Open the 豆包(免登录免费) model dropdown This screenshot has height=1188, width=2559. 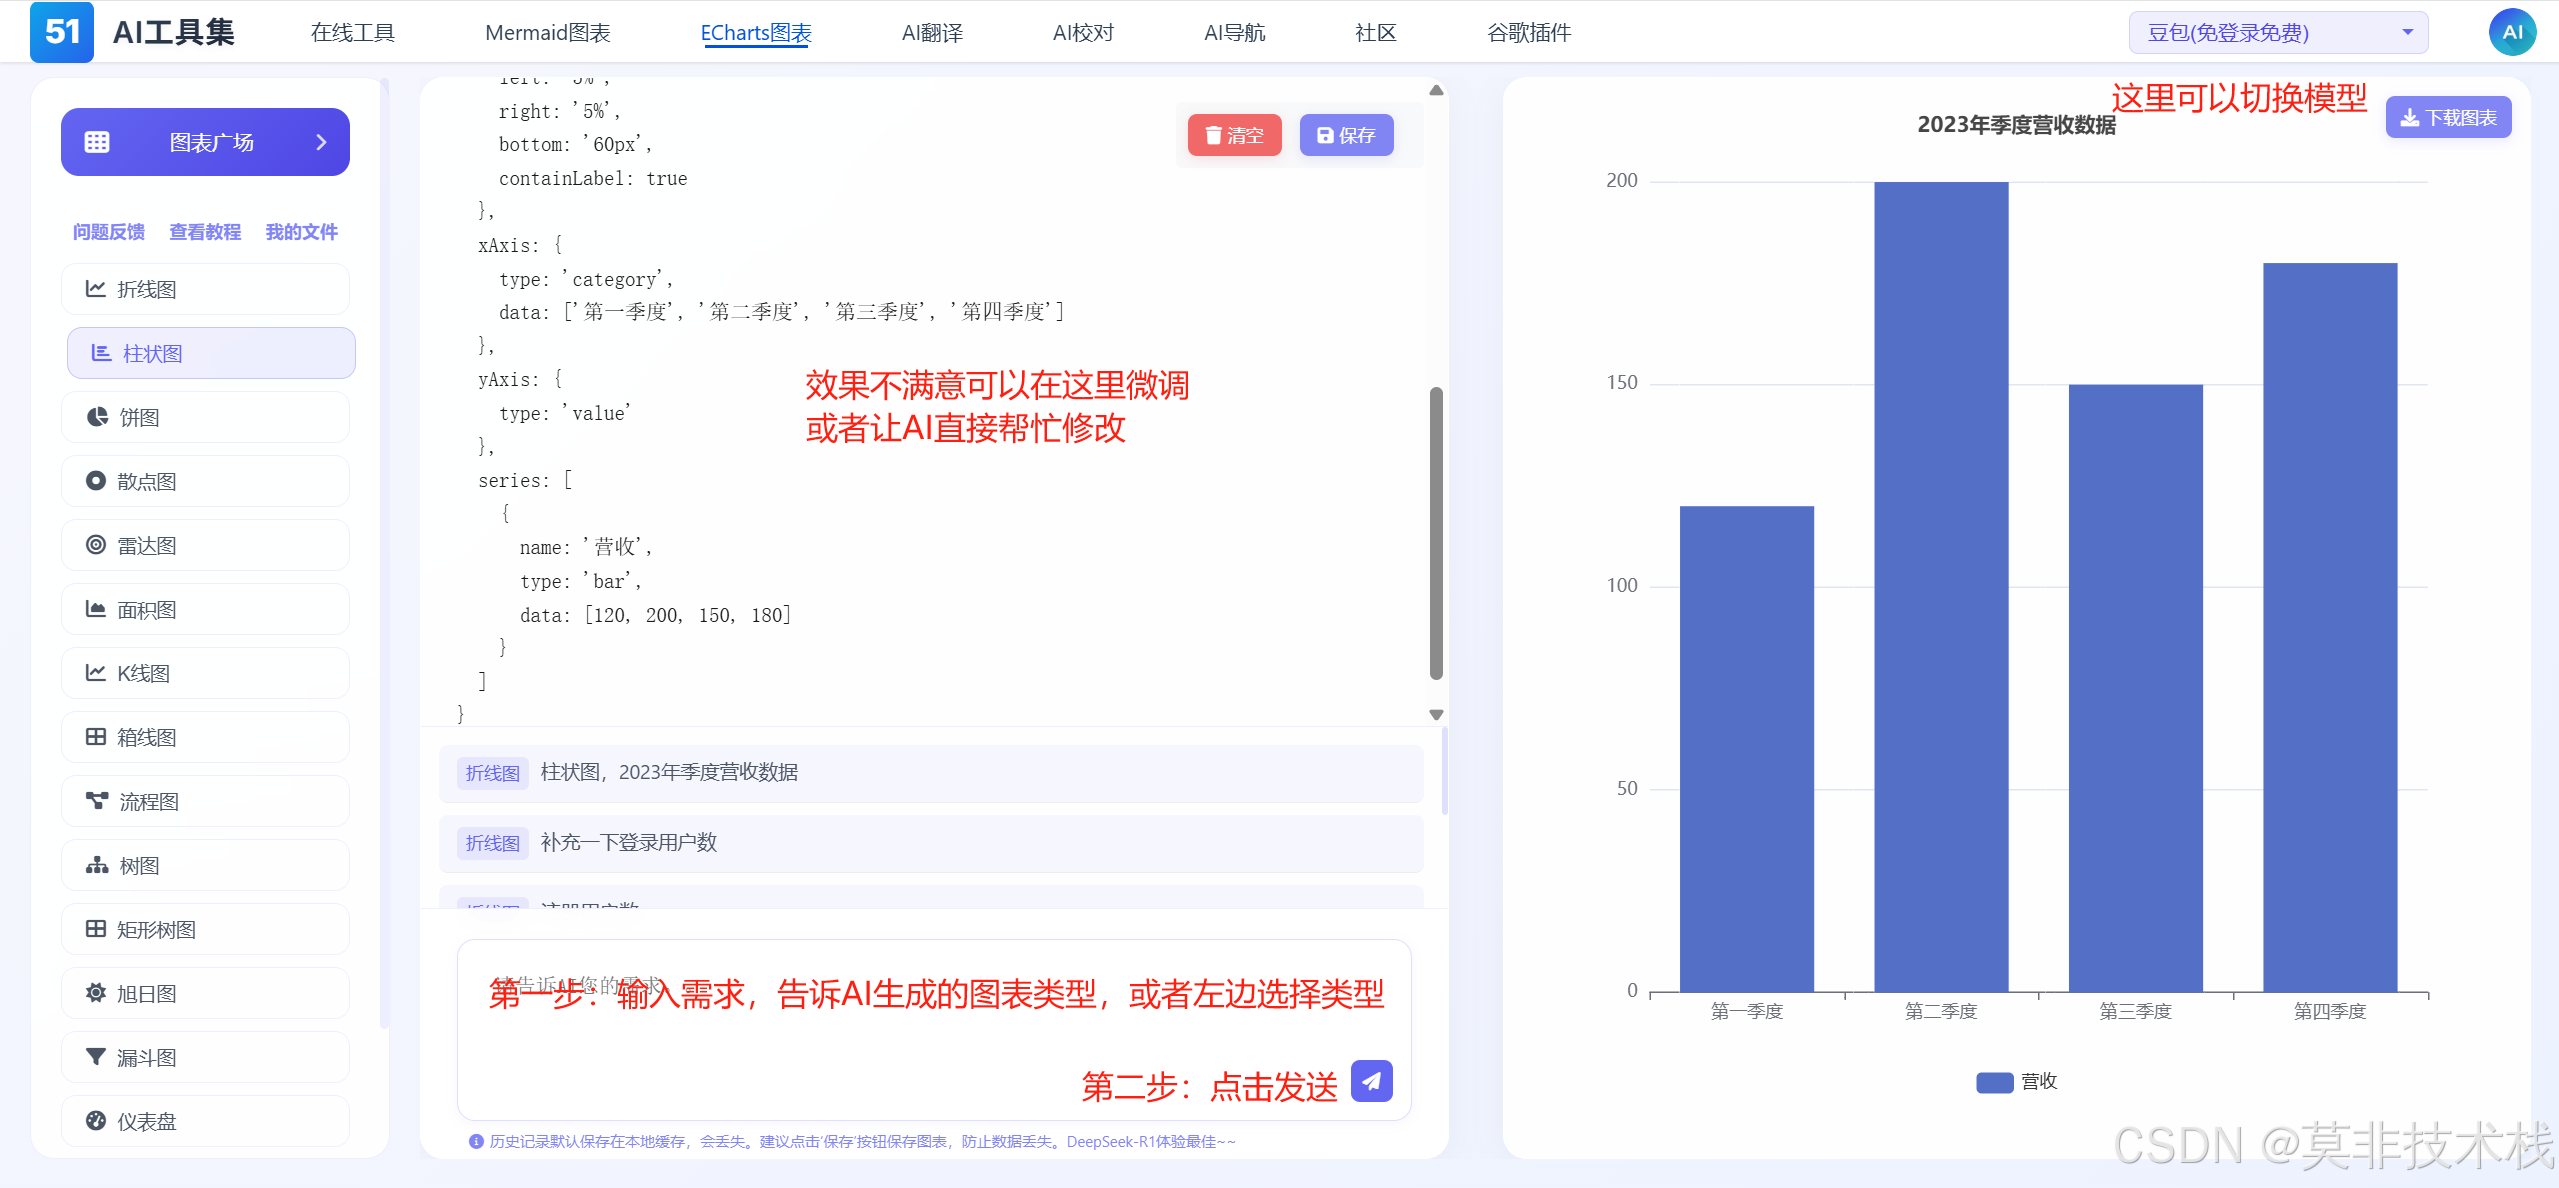point(2277,33)
